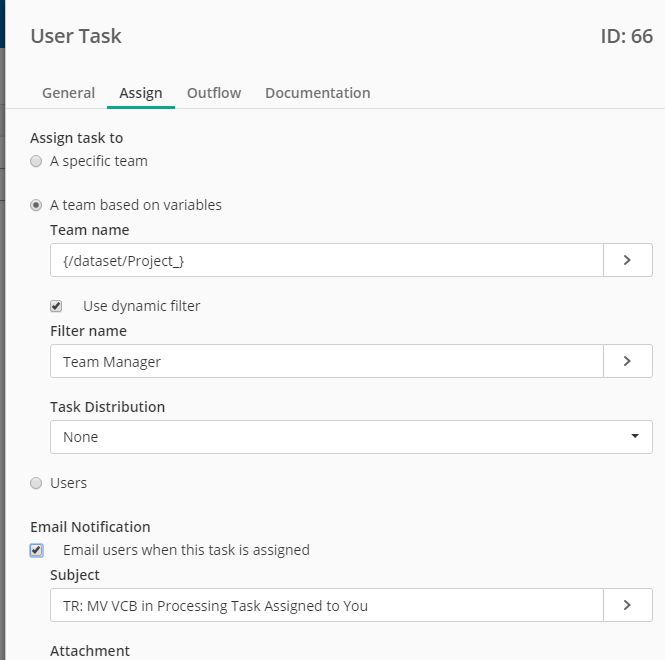The height and width of the screenshot is (660, 665).
Task: Open variable picker for Team name
Action: coord(627,260)
